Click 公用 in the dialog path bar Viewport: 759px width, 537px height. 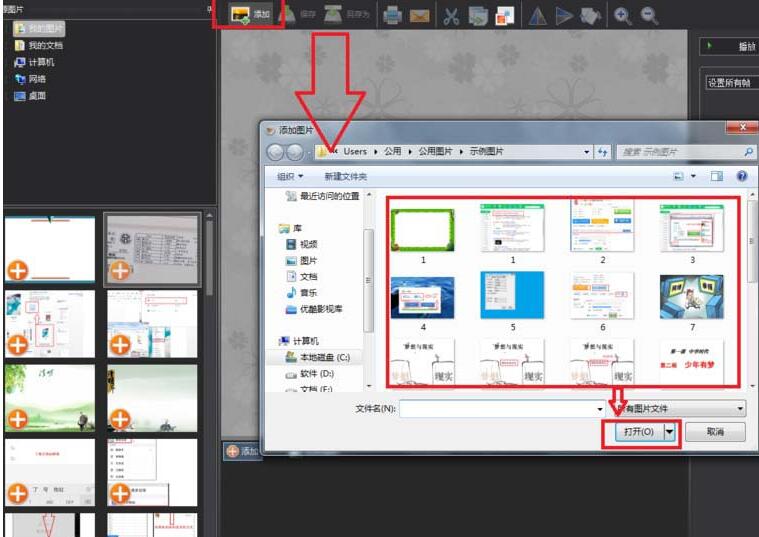pyautogui.click(x=393, y=152)
